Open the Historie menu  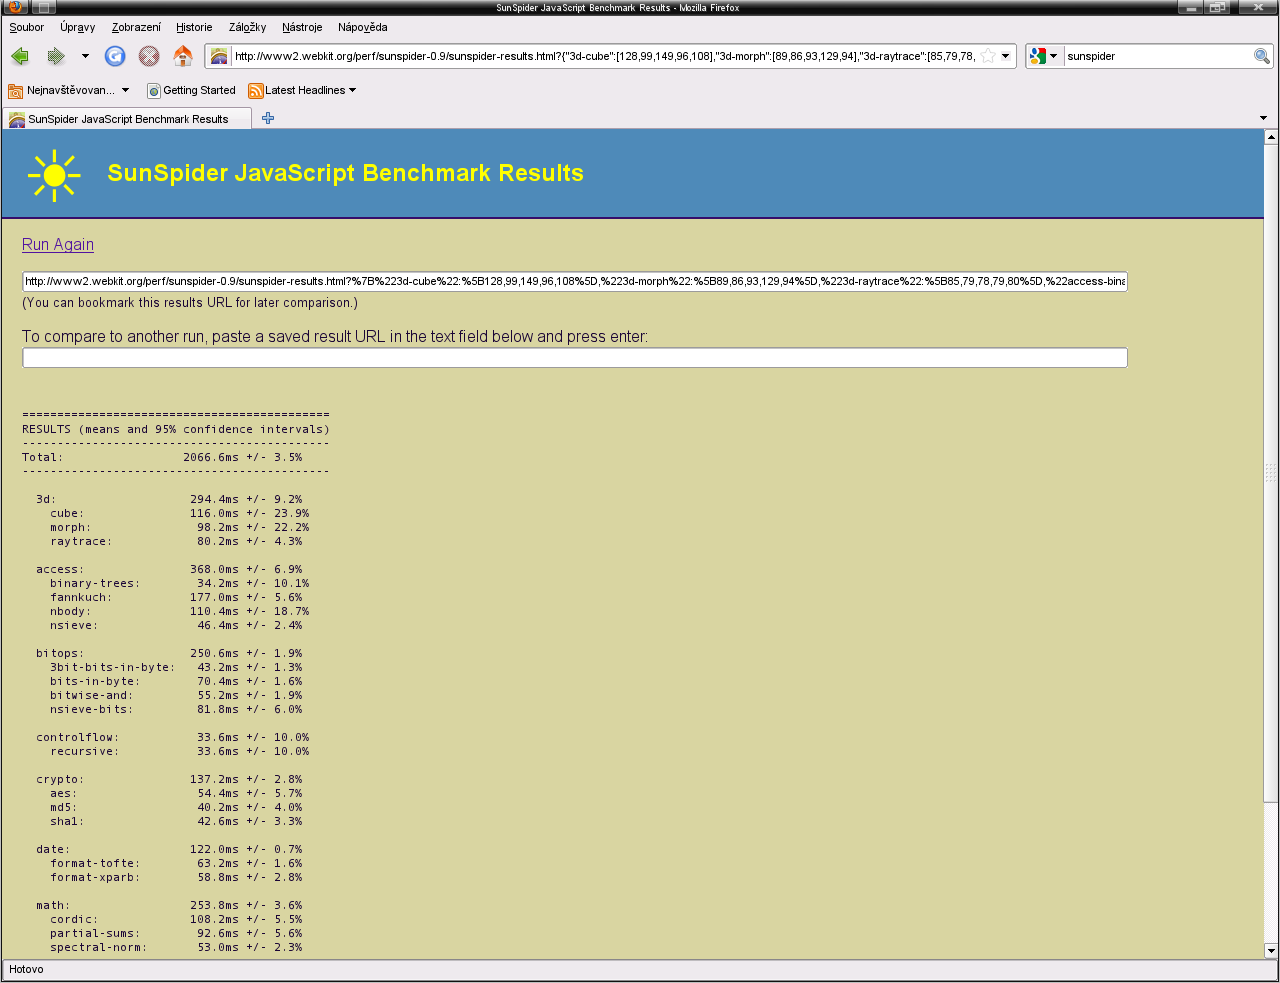pos(194,27)
